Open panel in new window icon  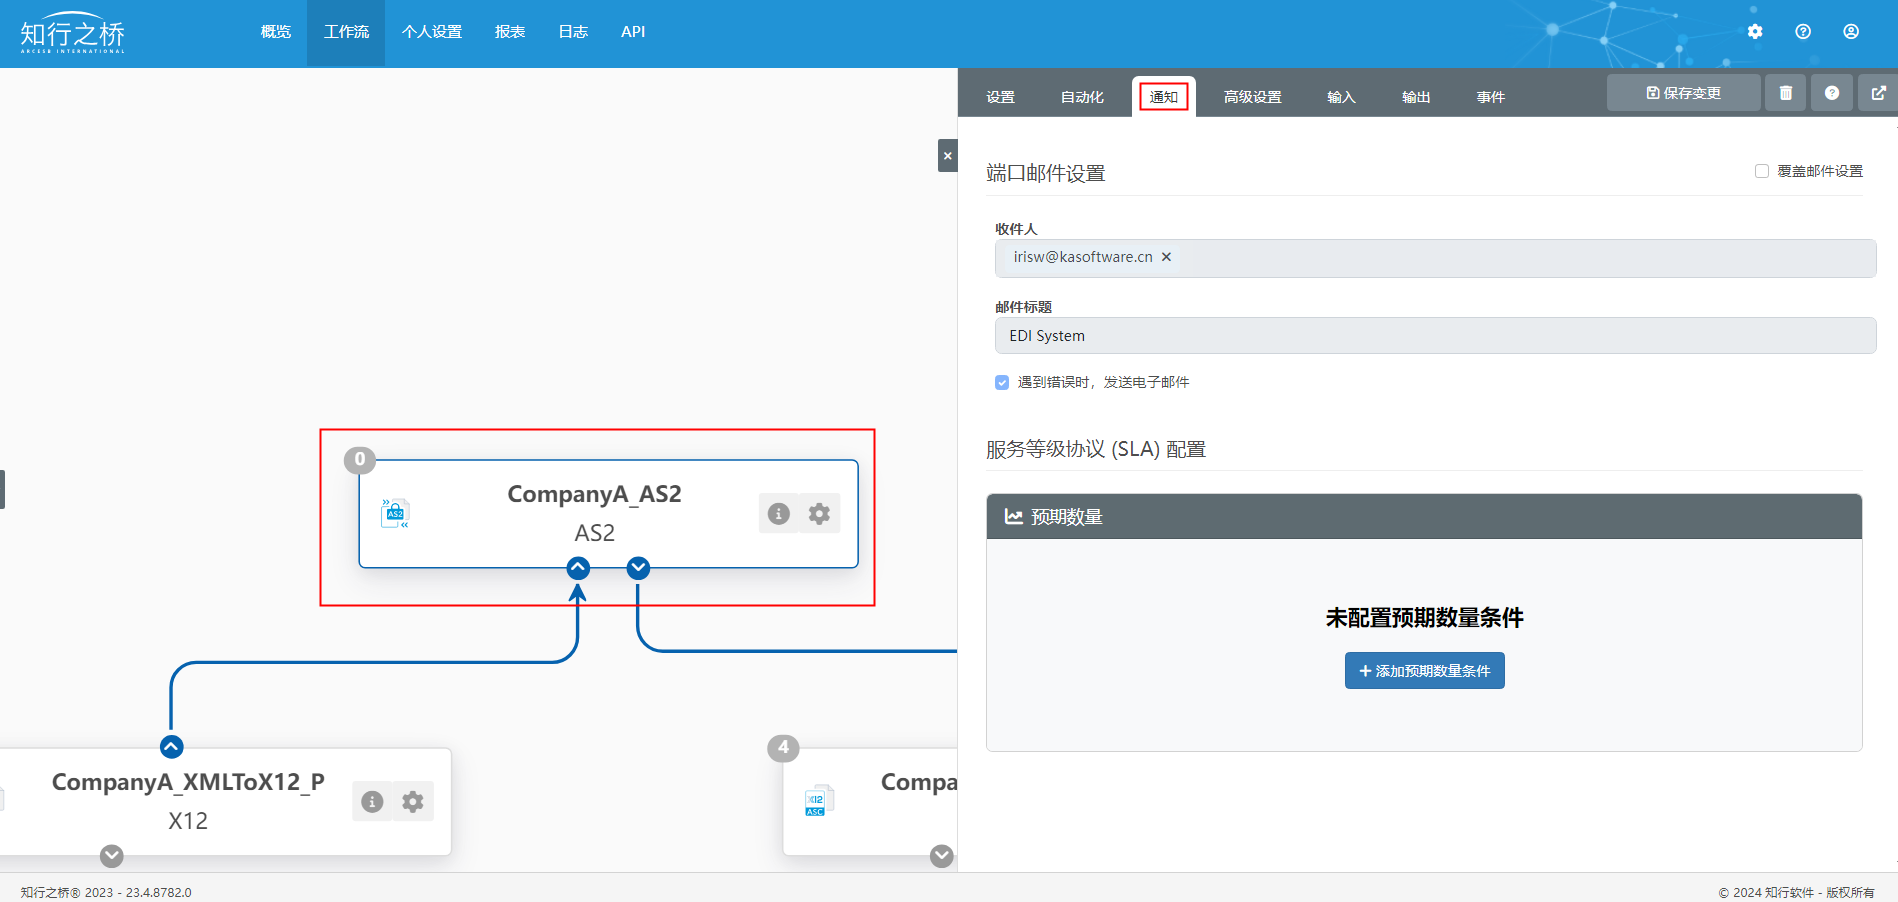[1878, 93]
